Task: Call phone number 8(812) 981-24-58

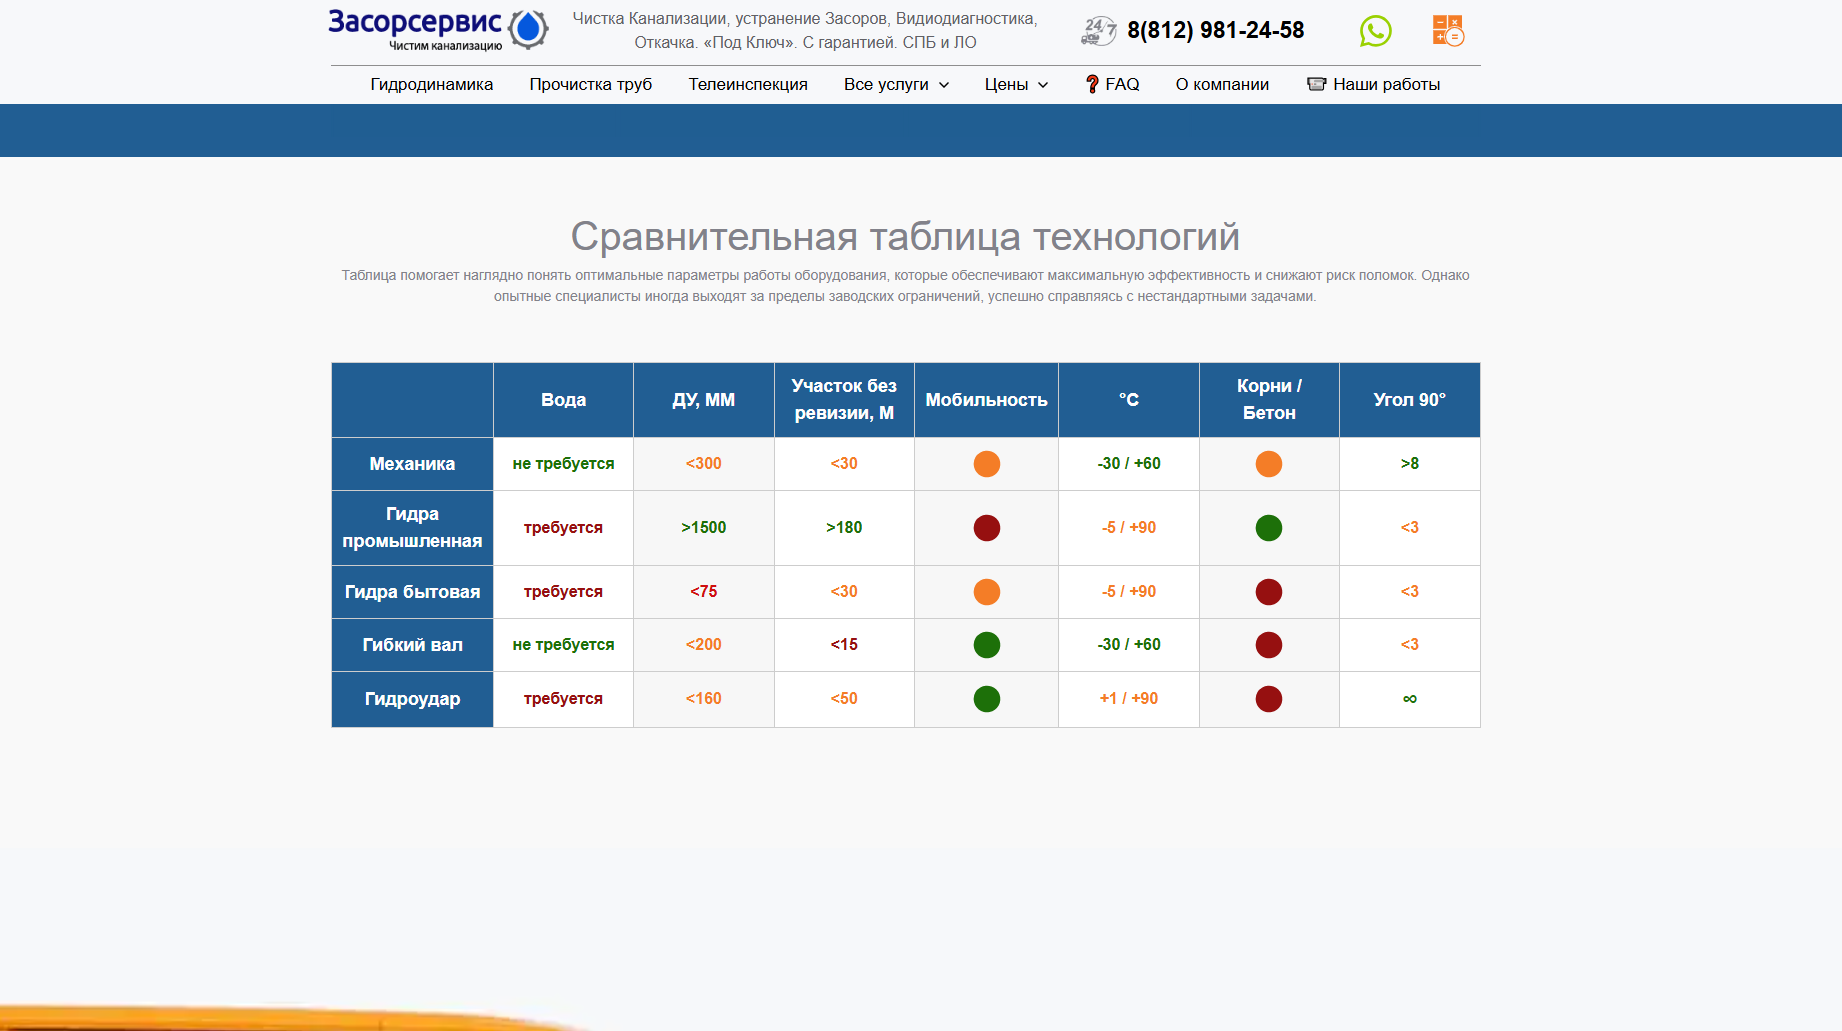Action: coord(1215,30)
